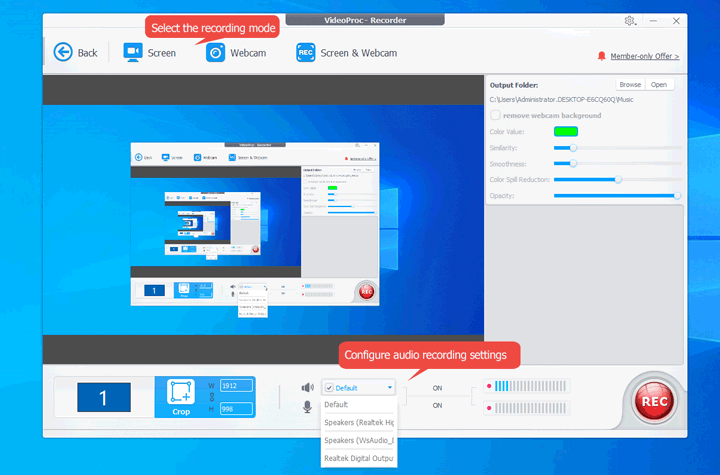720x475 pixels.
Task: Click the crop width field showing 1912
Action: click(236, 385)
